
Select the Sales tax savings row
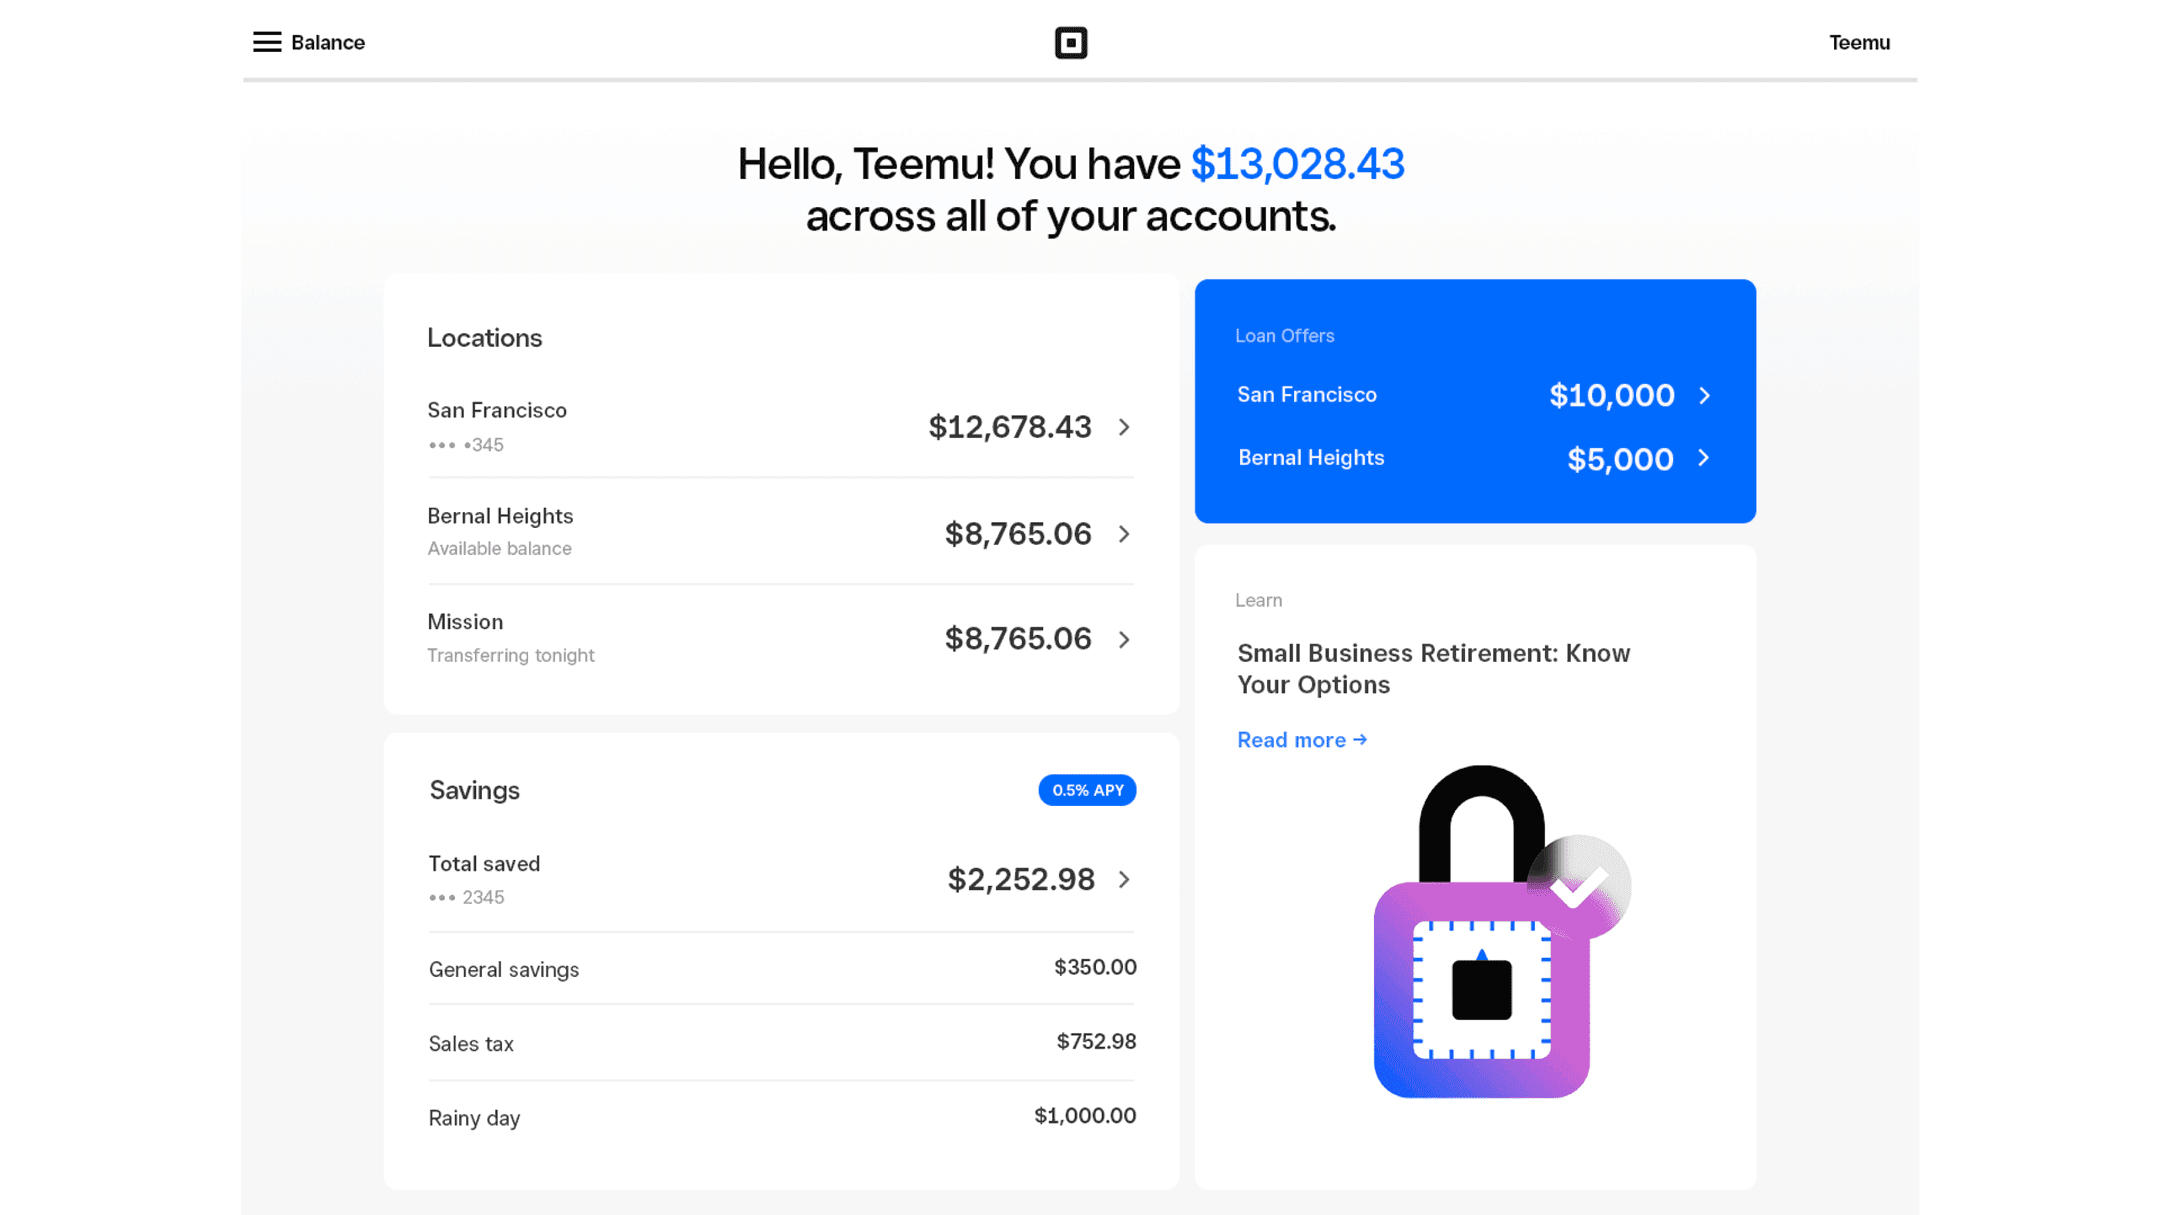coord(781,1043)
